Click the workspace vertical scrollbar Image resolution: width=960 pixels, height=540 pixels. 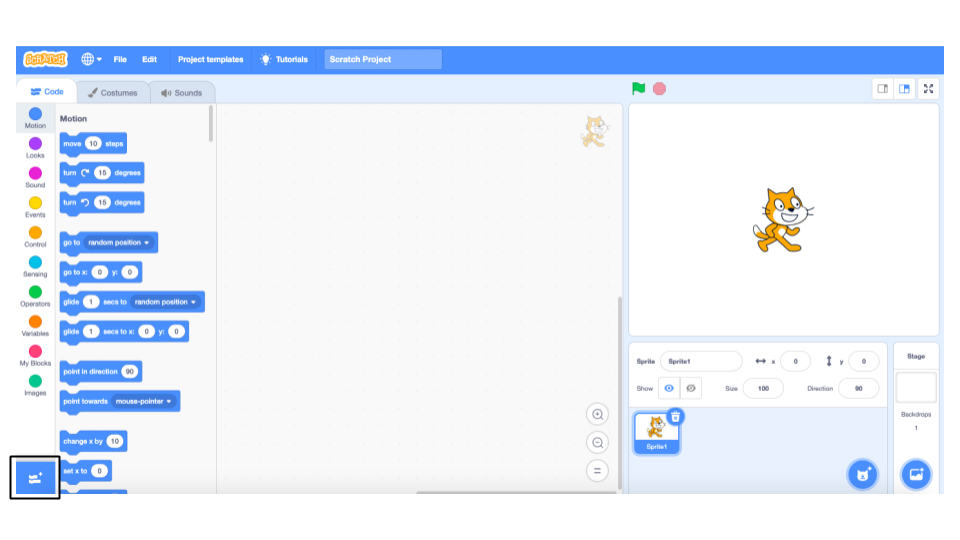[x=620, y=392]
